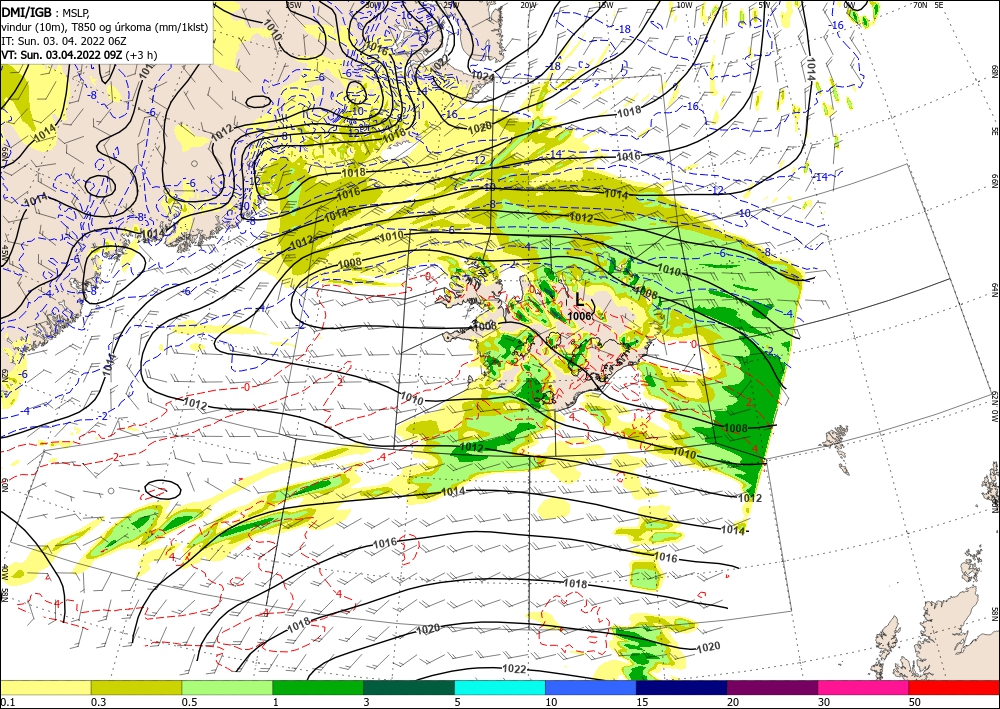This screenshot has width=1000, height=709.
Task: Pick the bright blue 10–15 legend swatch
Action: 591,687
